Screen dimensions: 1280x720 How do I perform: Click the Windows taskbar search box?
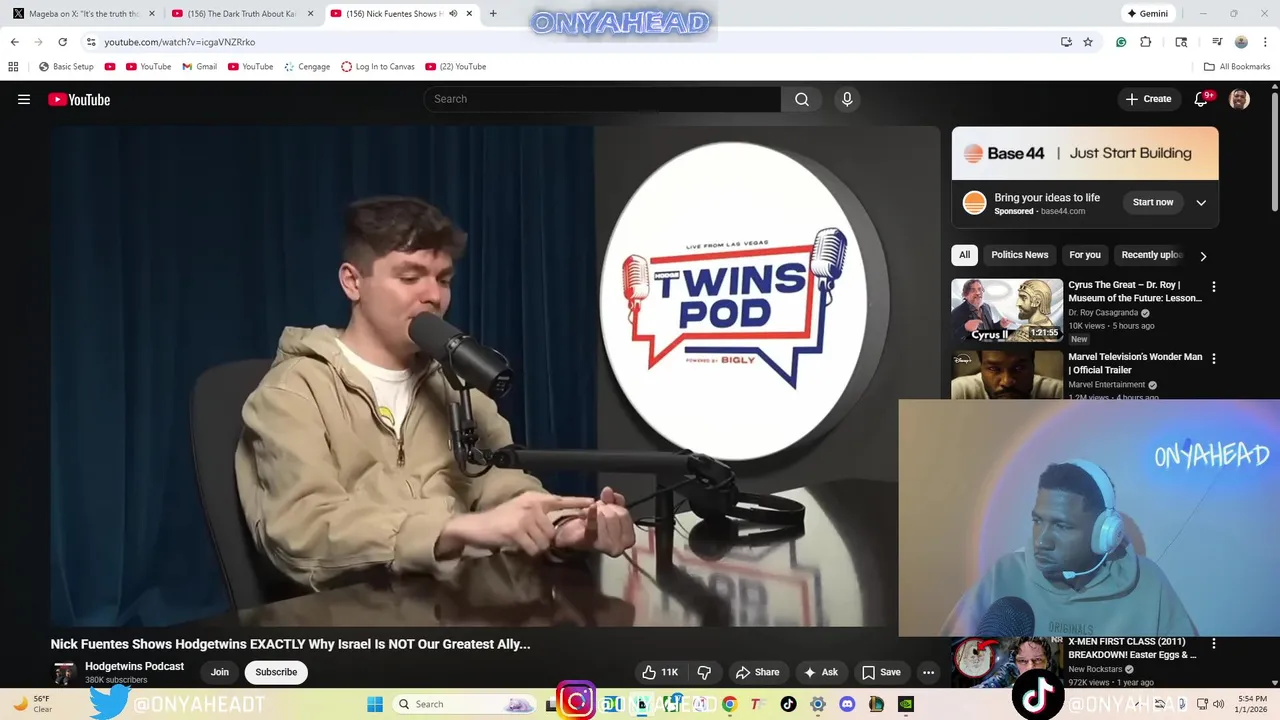pos(466,704)
